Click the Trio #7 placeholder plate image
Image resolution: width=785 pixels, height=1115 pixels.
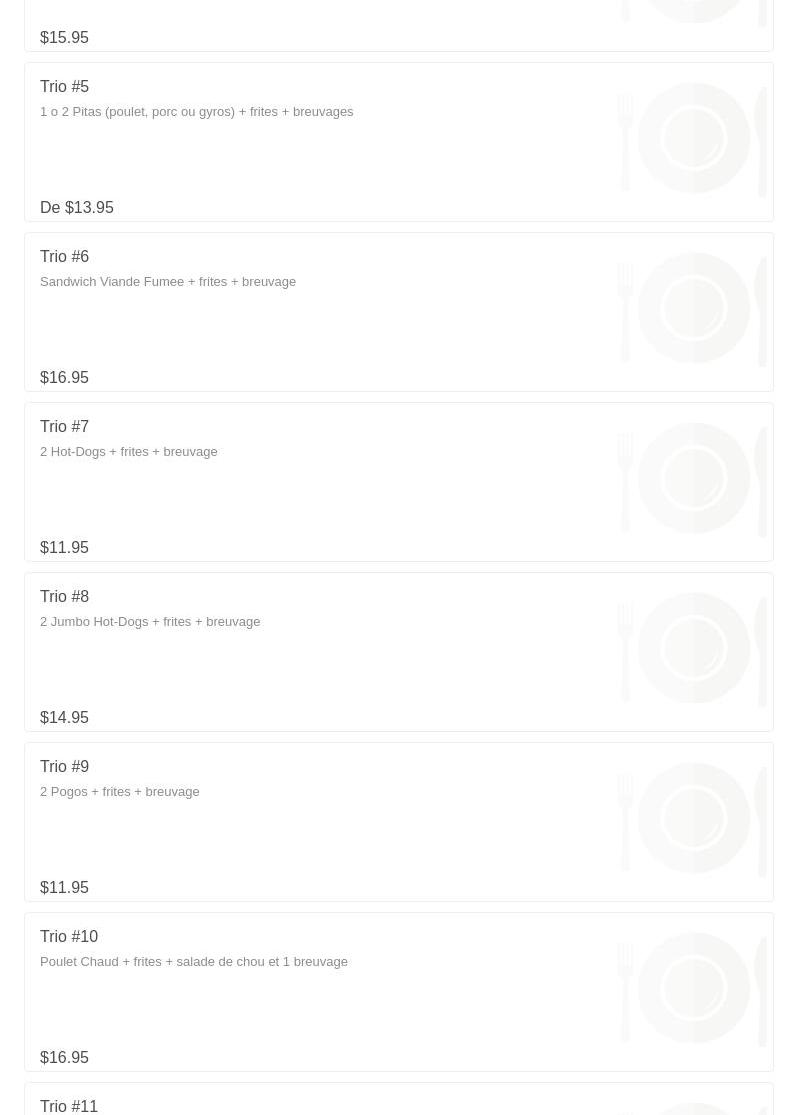tap(693, 478)
